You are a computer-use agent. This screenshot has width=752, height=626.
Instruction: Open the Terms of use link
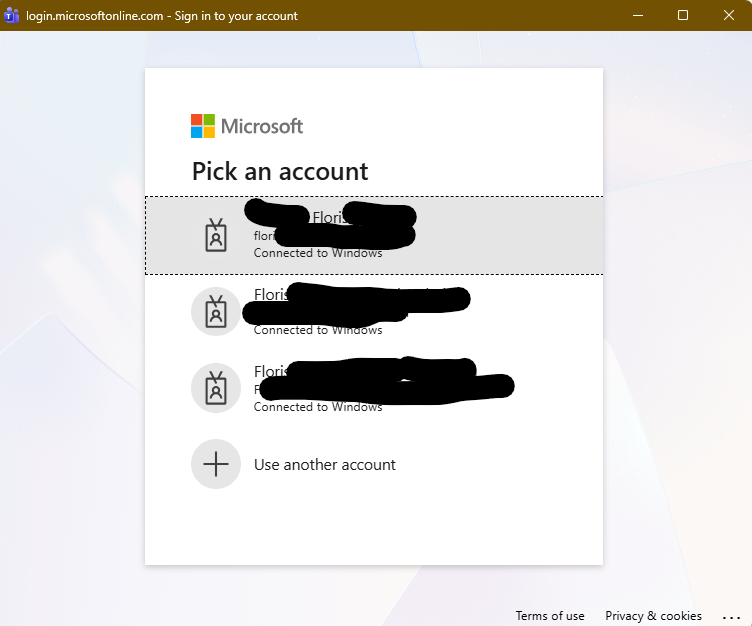point(550,615)
